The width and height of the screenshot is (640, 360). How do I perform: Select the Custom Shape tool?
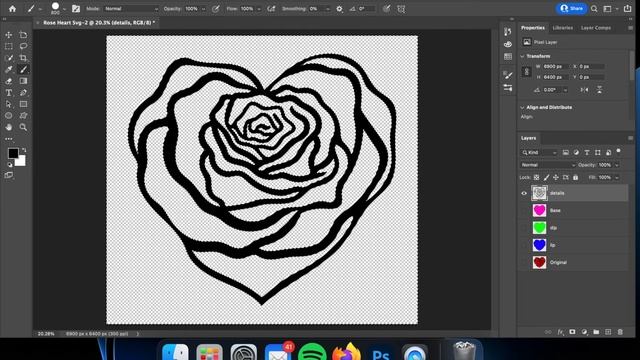click(x=23, y=116)
